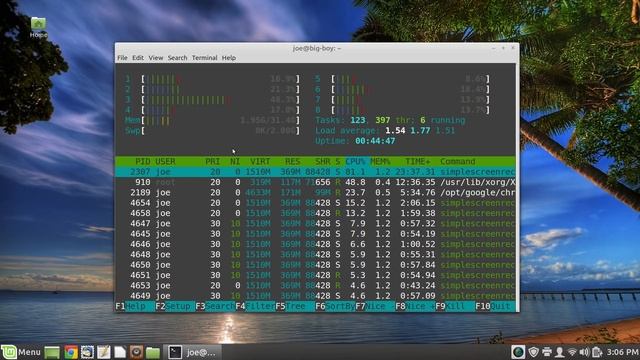Image resolution: width=640 pixels, height=360 pixels.
Task: Open the terminal Help menu
Action: pyautogui.click(x=229, y=58)
